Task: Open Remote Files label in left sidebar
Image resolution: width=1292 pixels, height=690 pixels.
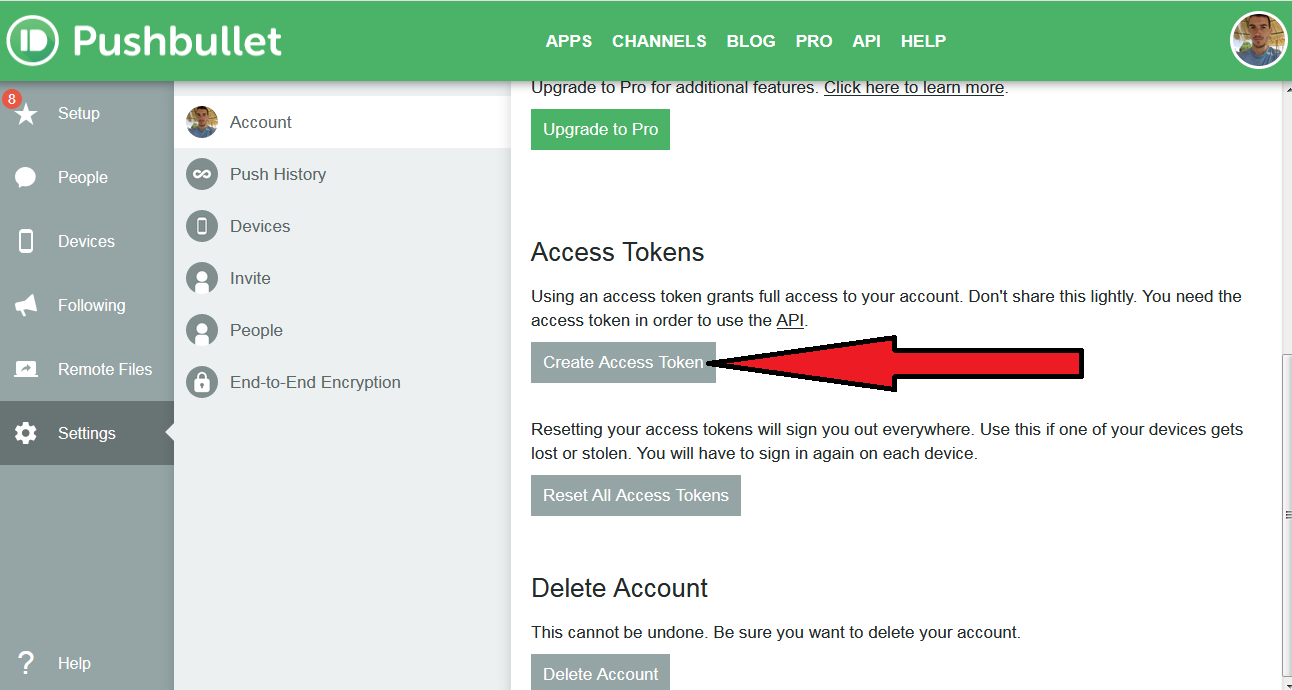Action: tap(105, 369)
